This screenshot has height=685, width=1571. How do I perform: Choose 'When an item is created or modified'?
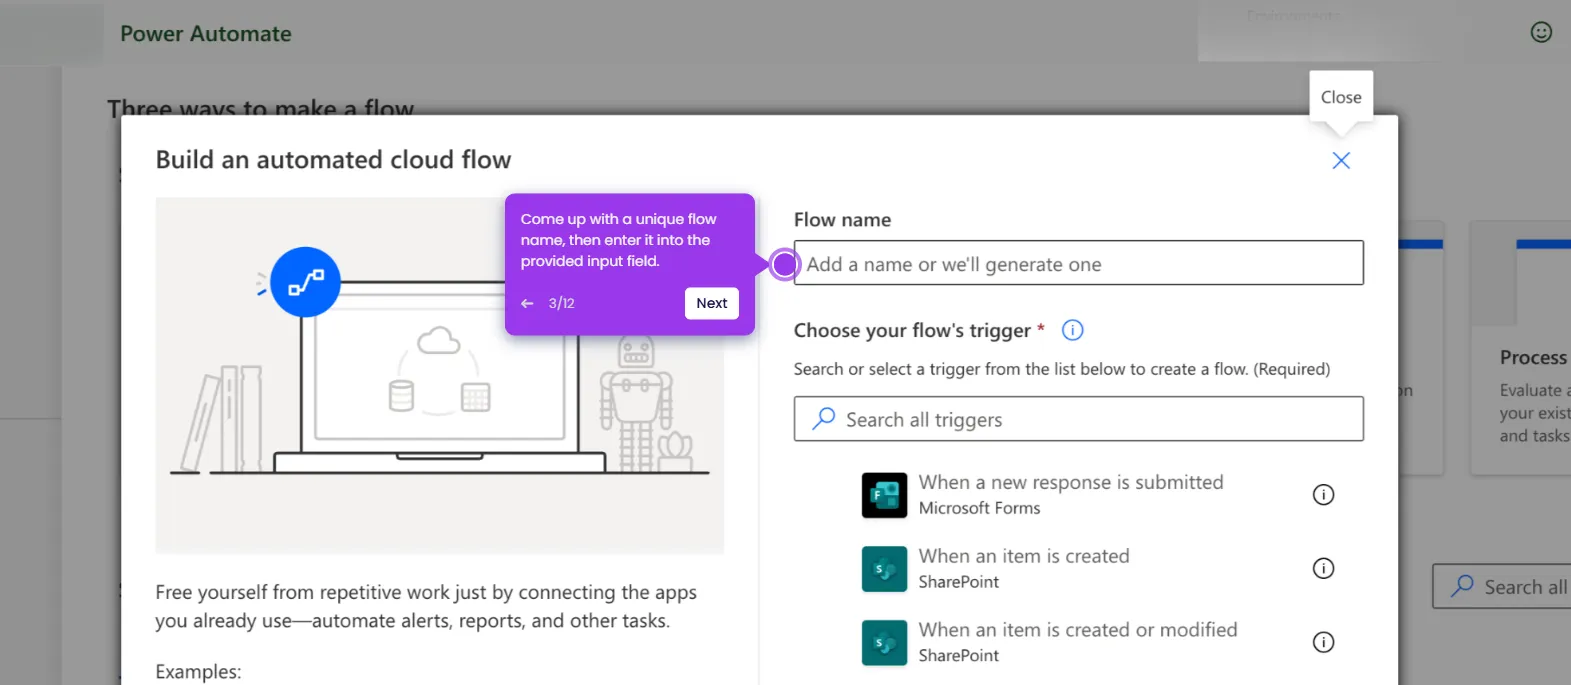point(1078,630)
